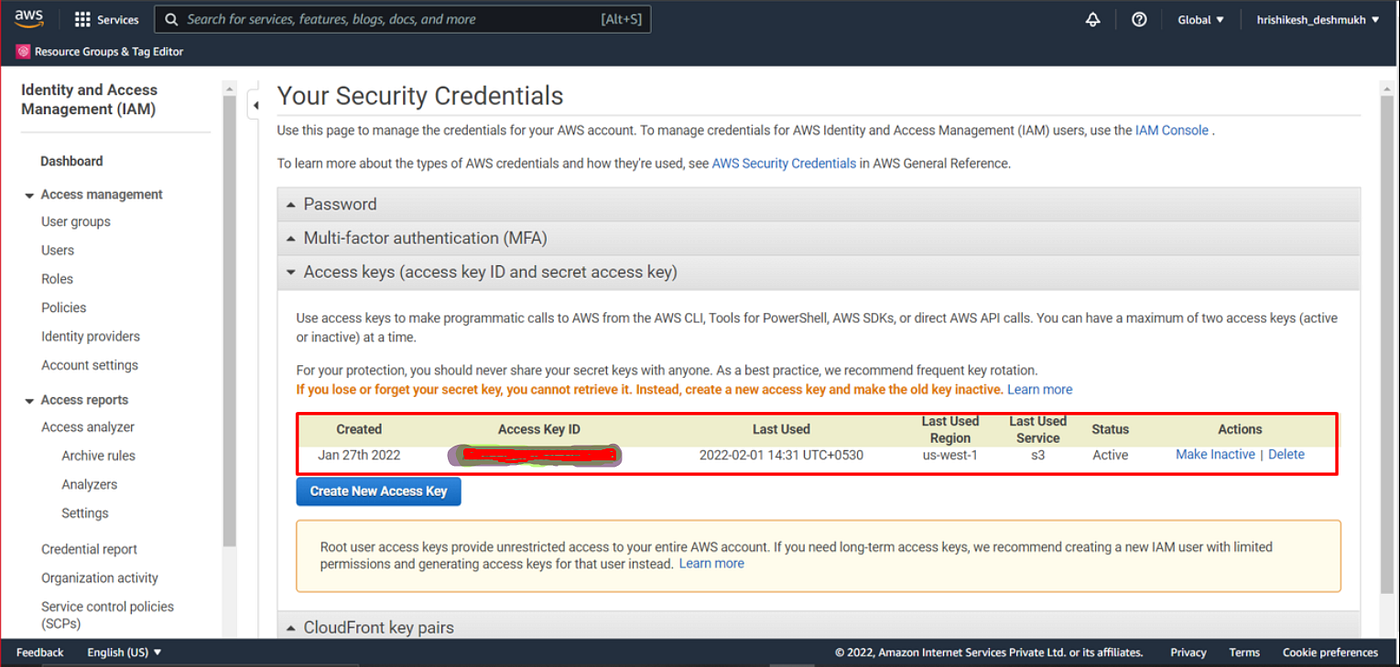
Task: Focus the services search field
Action: tap(402, 19)
